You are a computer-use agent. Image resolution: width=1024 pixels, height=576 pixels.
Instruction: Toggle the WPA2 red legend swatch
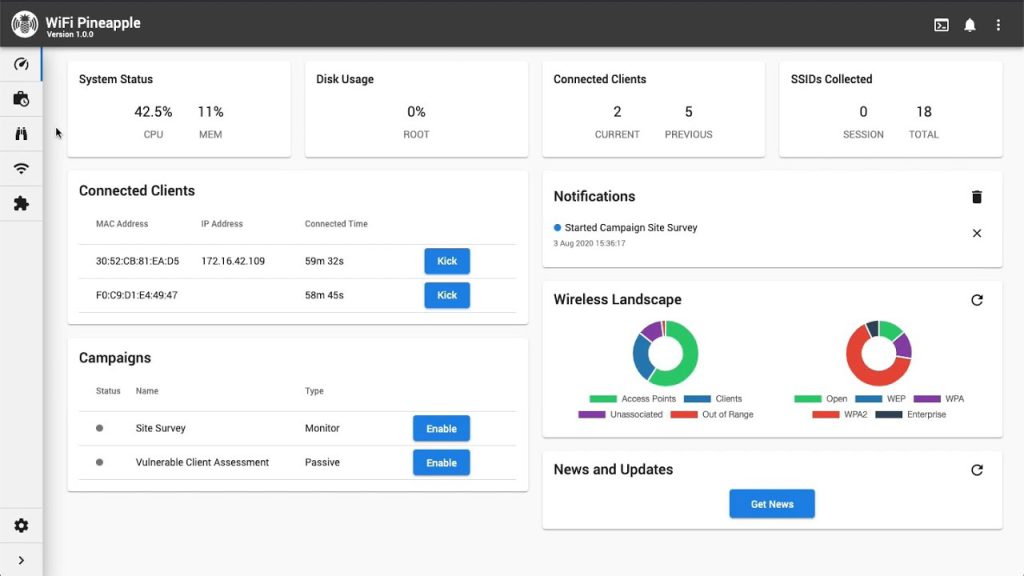(825, 414)
